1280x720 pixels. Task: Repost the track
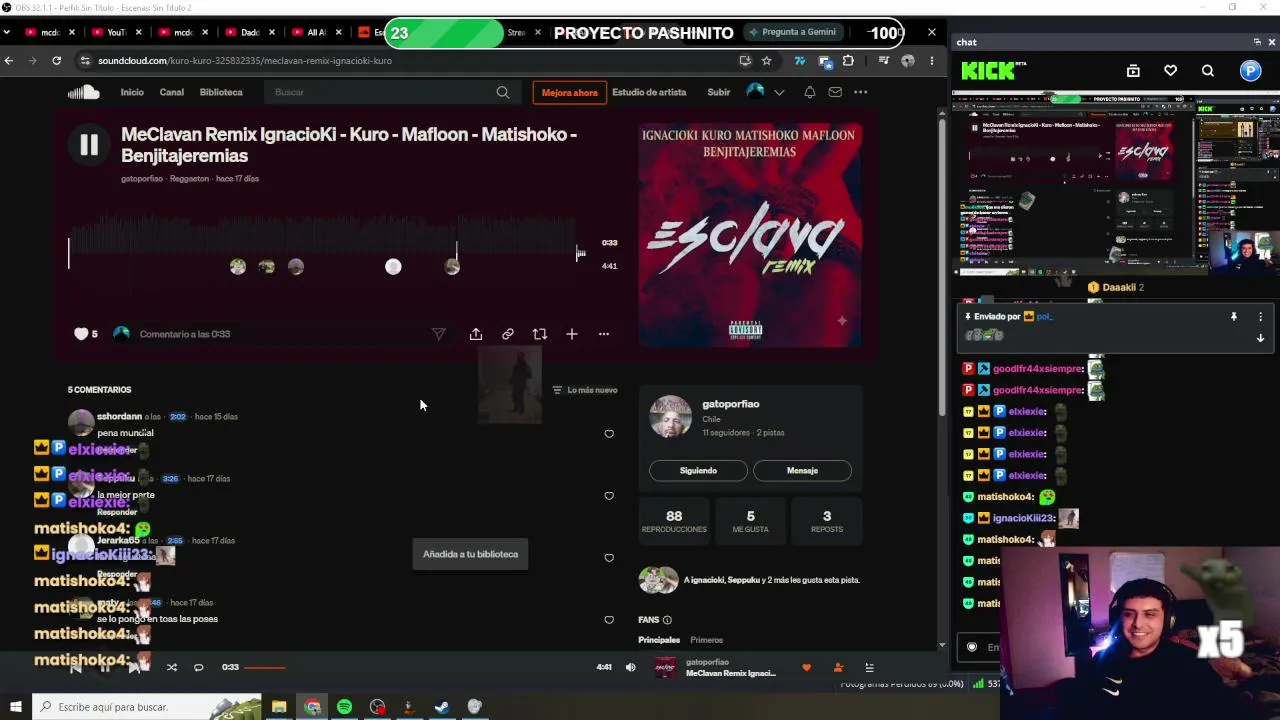tap(540, 334)
